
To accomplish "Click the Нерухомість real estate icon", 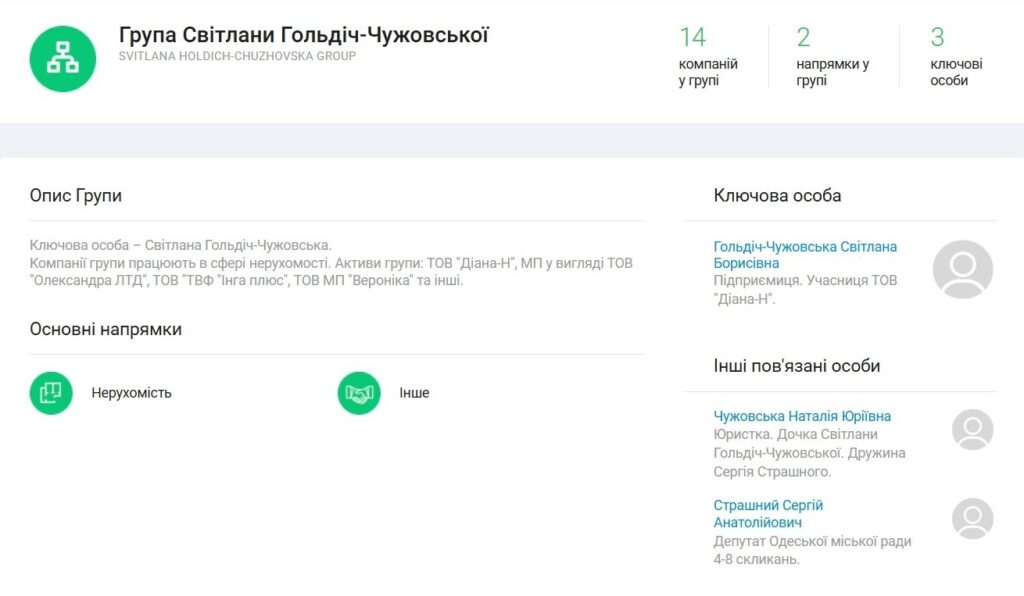I will click(51, 393).
